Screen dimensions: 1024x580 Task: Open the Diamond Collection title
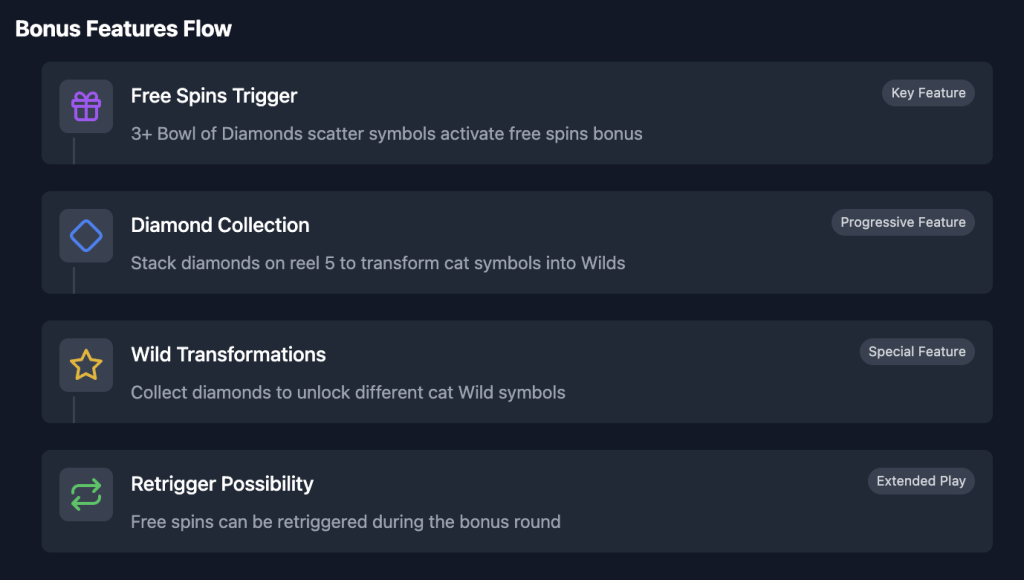pyautogui.click(x=220, y=225)
